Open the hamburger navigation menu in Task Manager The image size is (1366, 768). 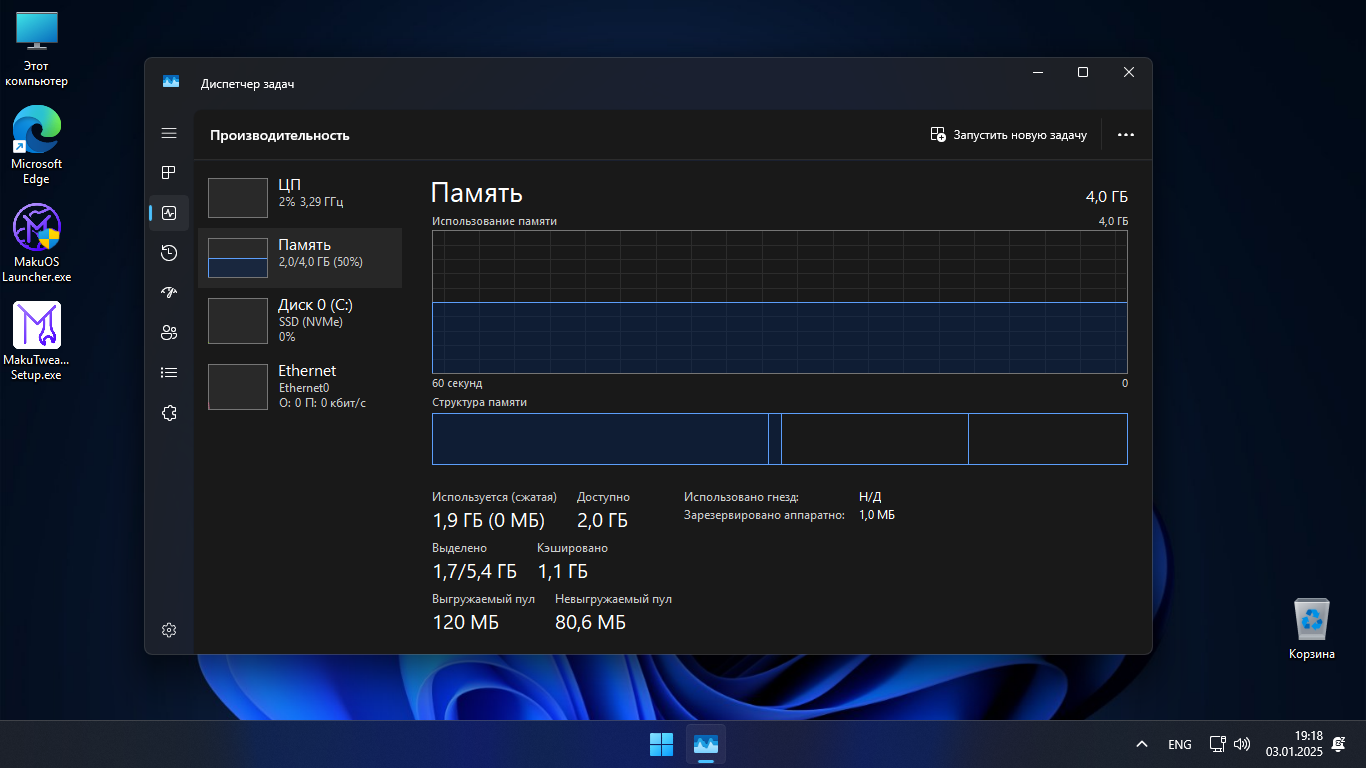169,133
